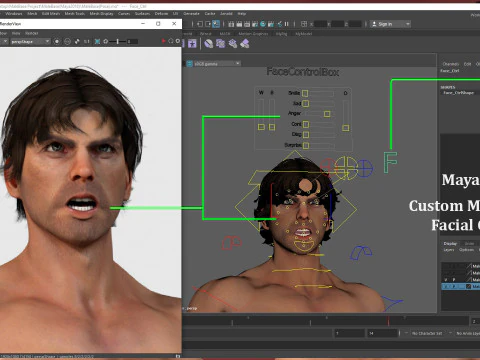Image resolution: width=480 pixels, height=360 pixels.
Task: Open the Cache menu
Action: [210, 14]
